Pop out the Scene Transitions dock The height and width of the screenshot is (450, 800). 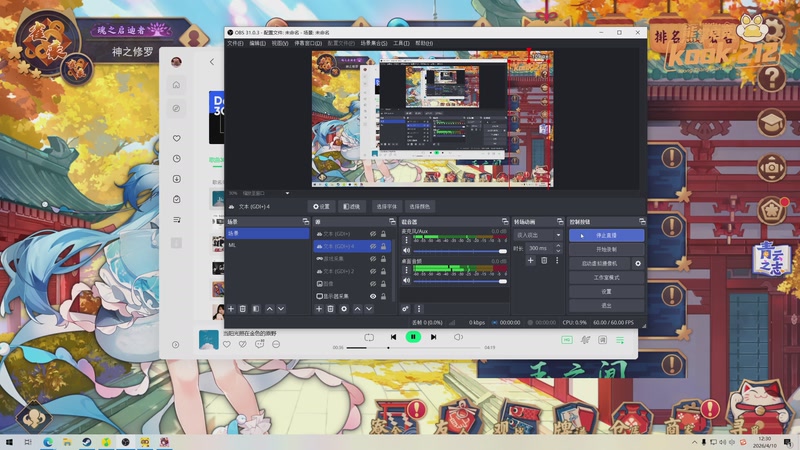(560, 221)
